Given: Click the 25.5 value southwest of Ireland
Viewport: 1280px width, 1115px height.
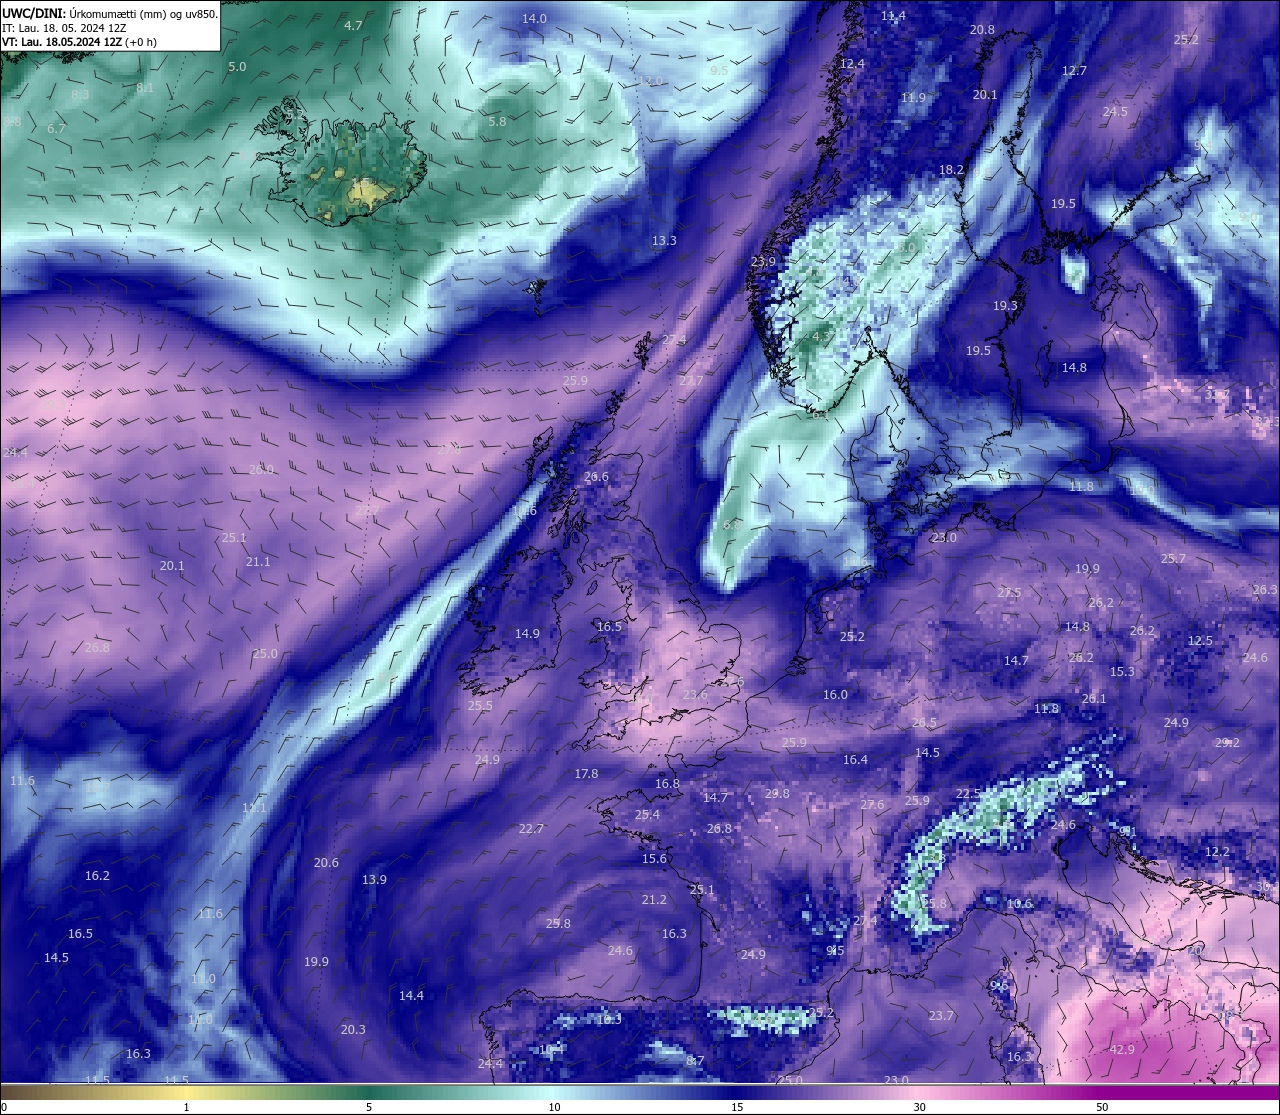Looking at the screenshot, I should [x=480, y=706].
